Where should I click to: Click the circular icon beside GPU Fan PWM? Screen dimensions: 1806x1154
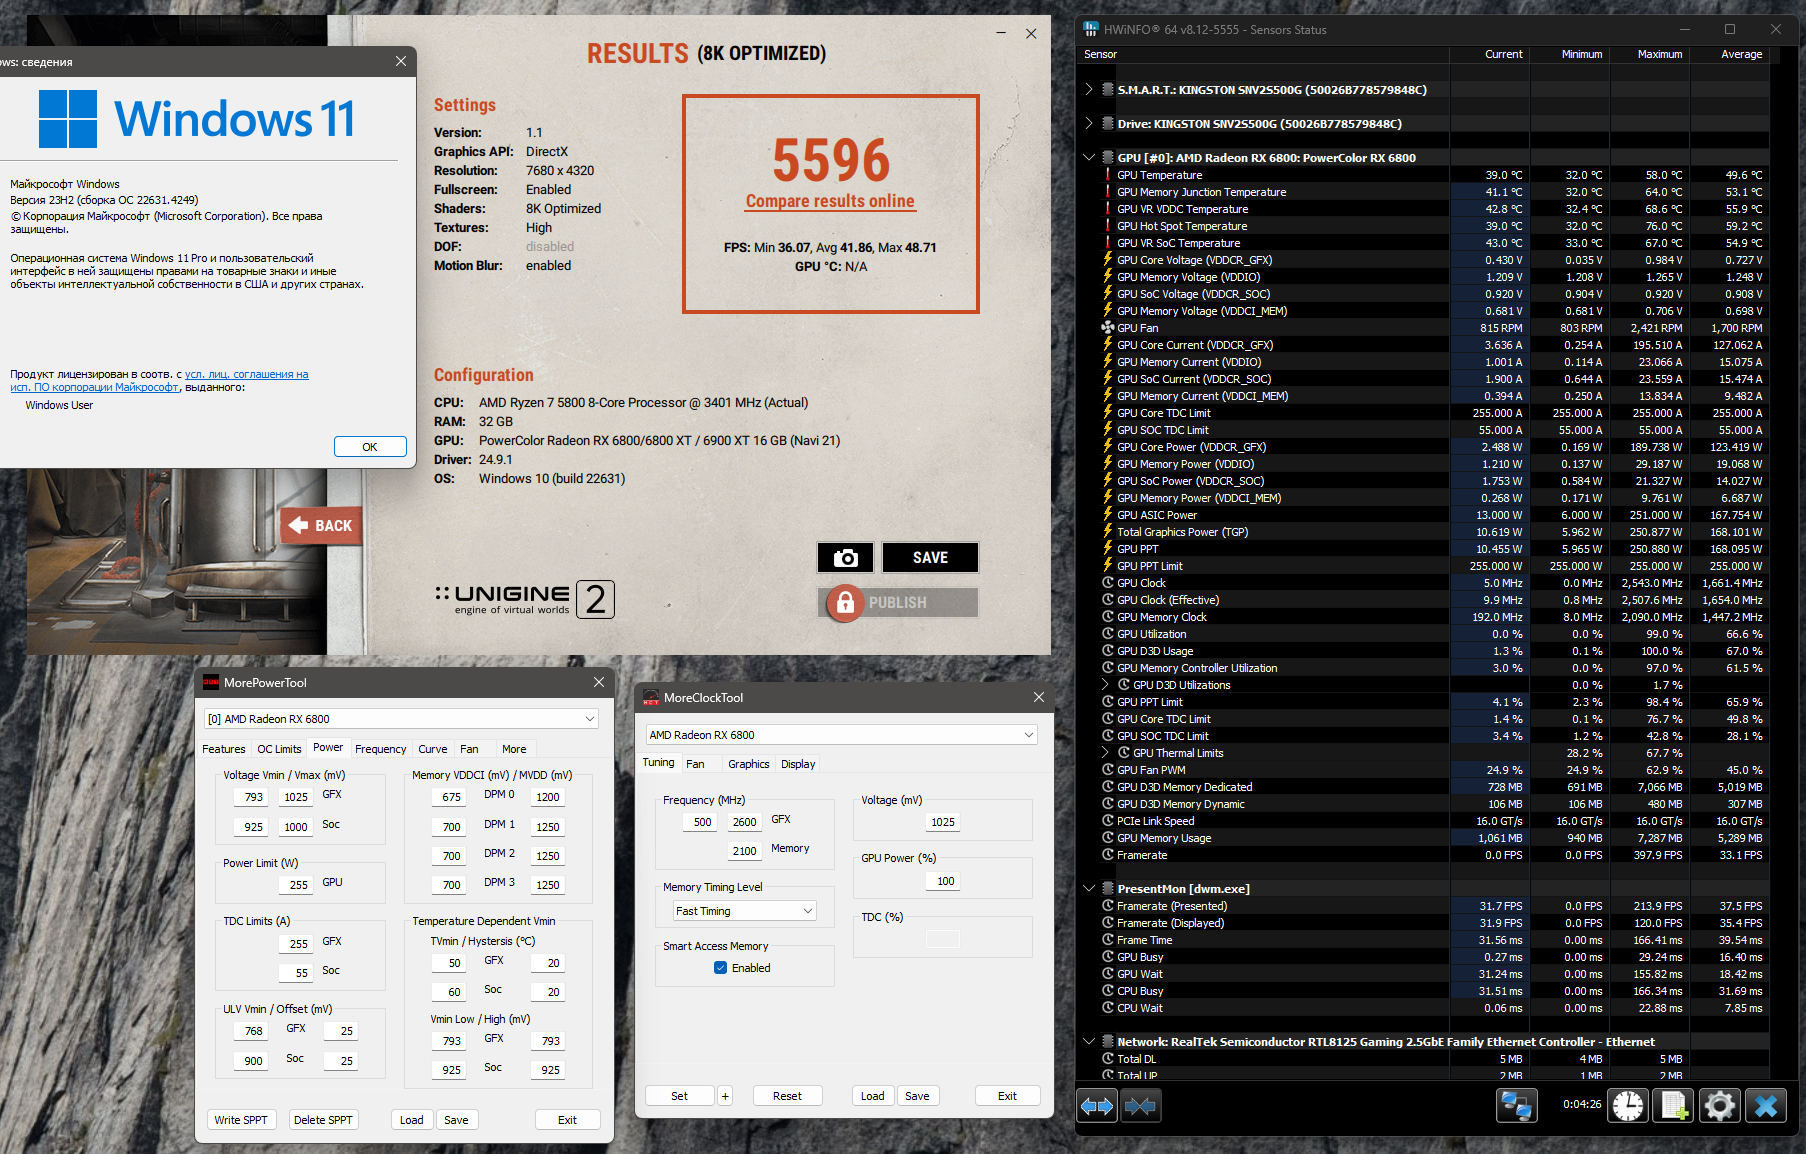click(x=1108, y=770)
